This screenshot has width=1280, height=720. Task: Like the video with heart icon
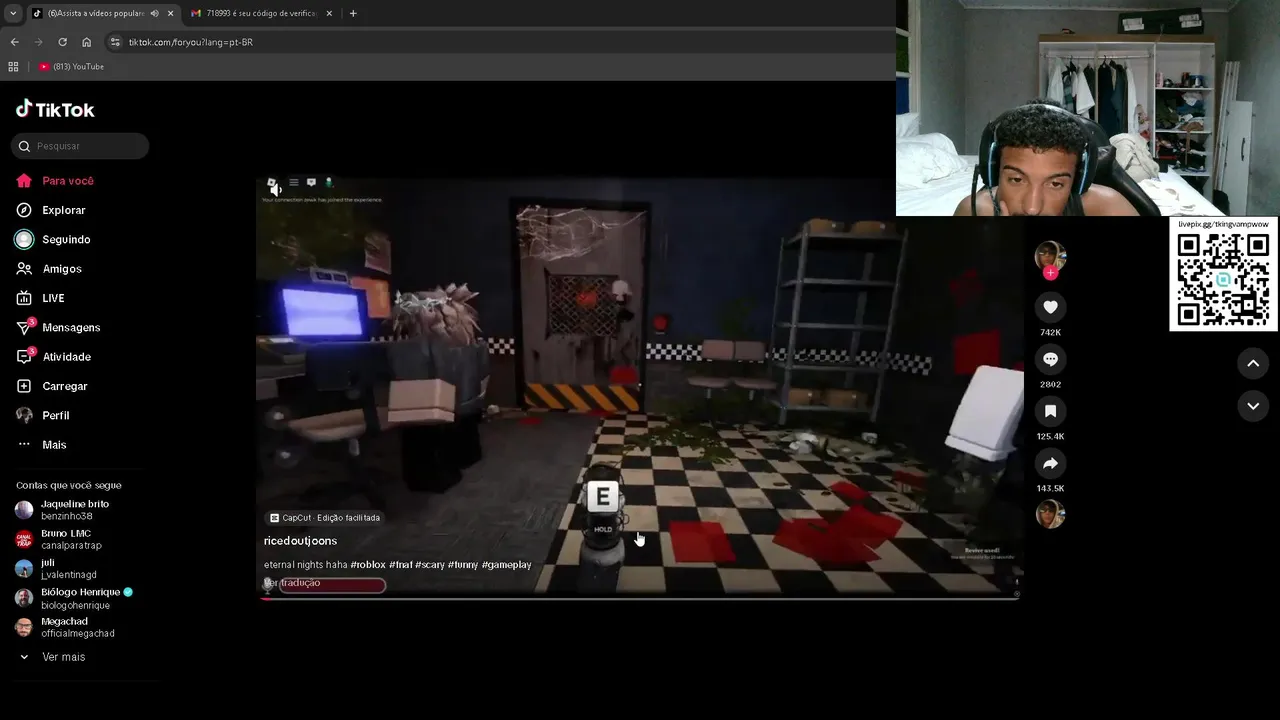[1050, 307]
